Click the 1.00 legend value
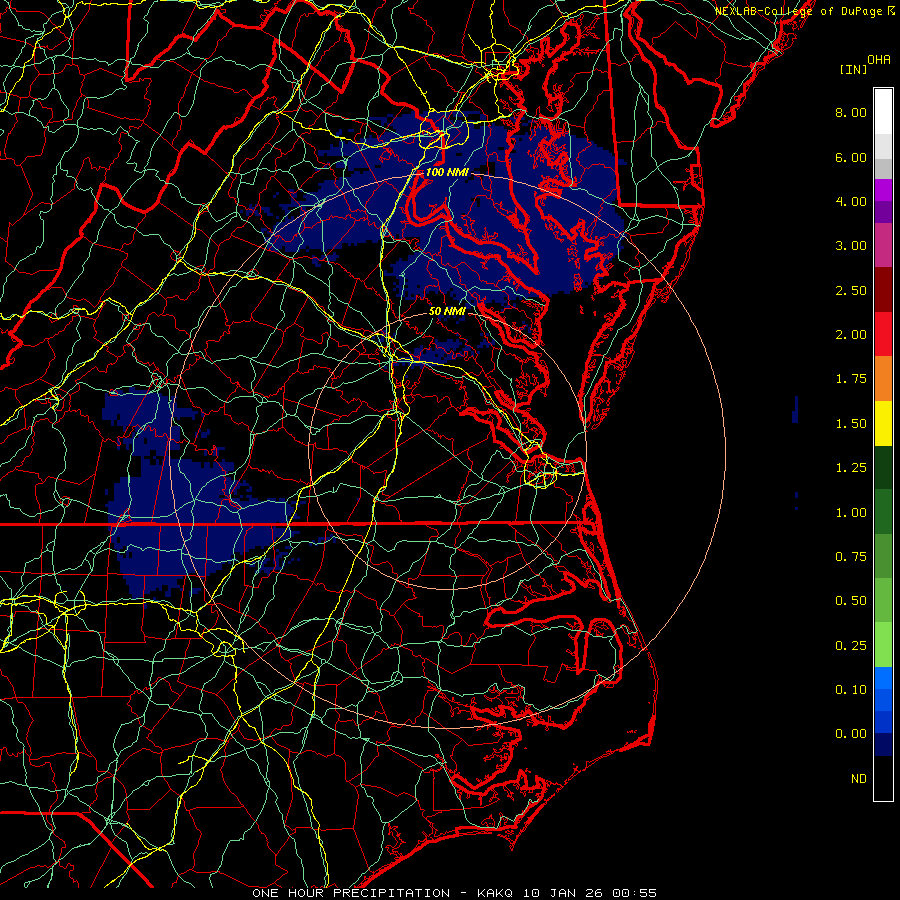 pos(851,513)
